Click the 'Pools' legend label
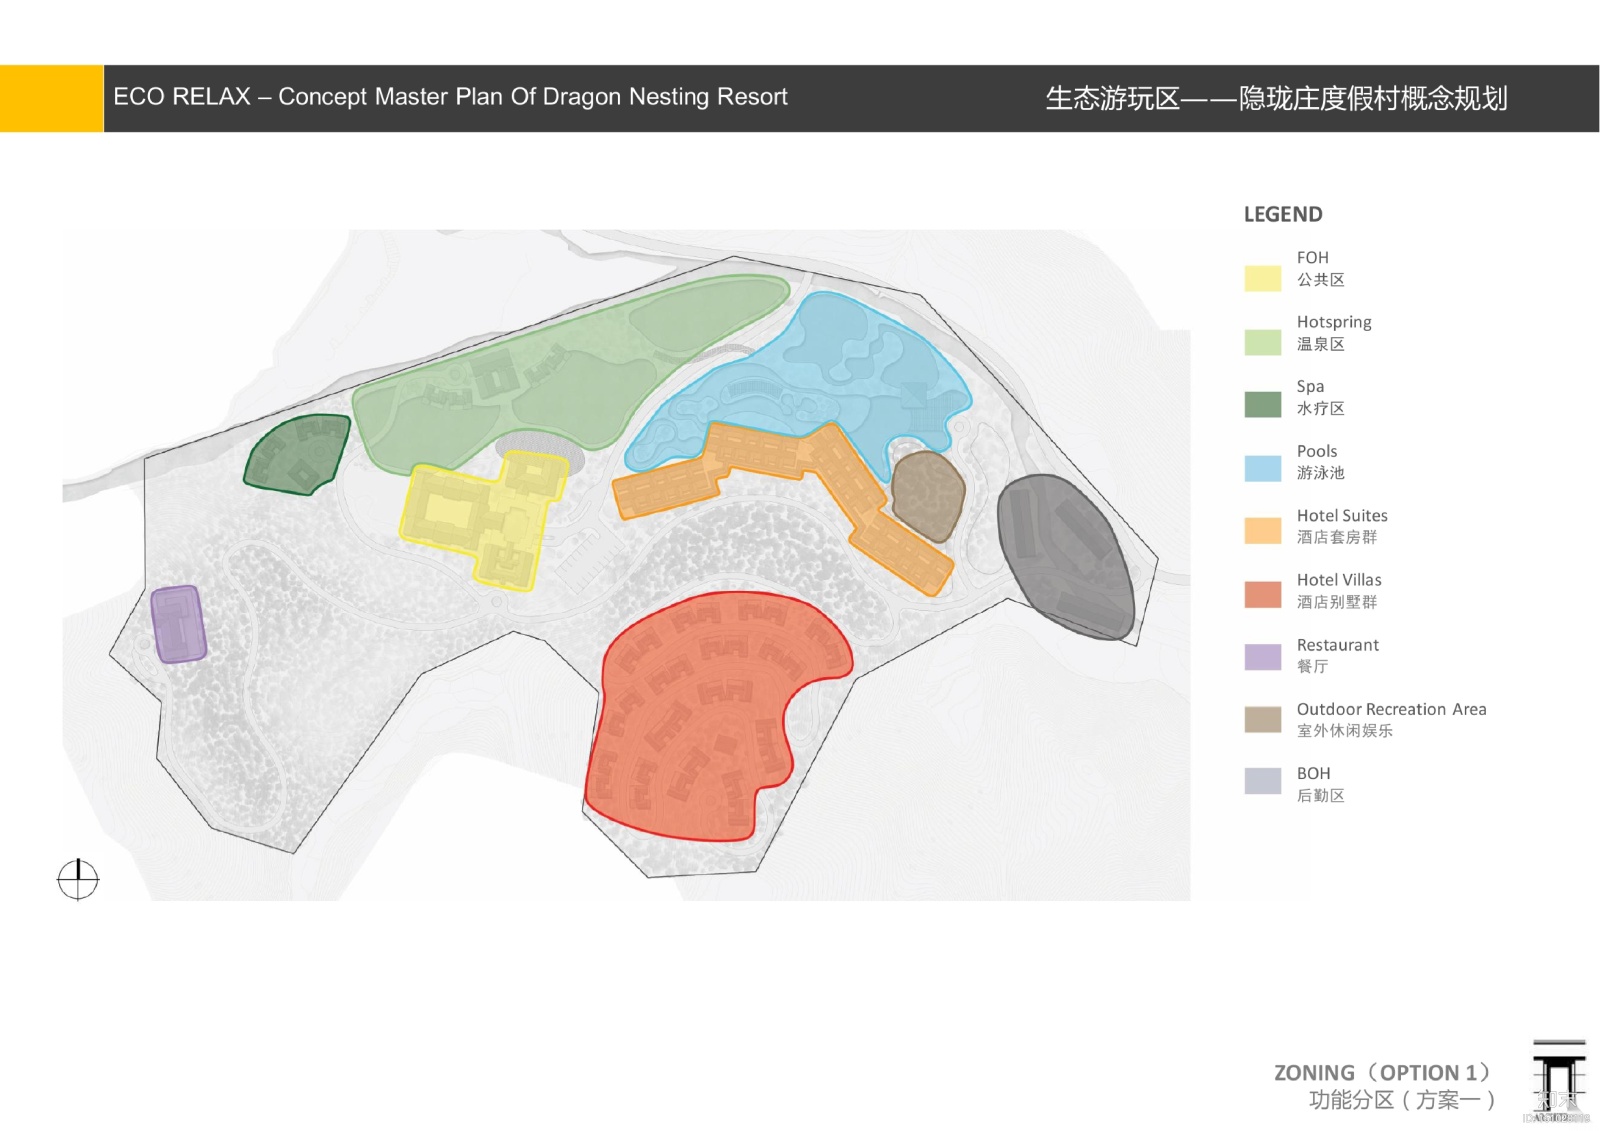Viewport: 1600px width, 1131px height. 1317,451
